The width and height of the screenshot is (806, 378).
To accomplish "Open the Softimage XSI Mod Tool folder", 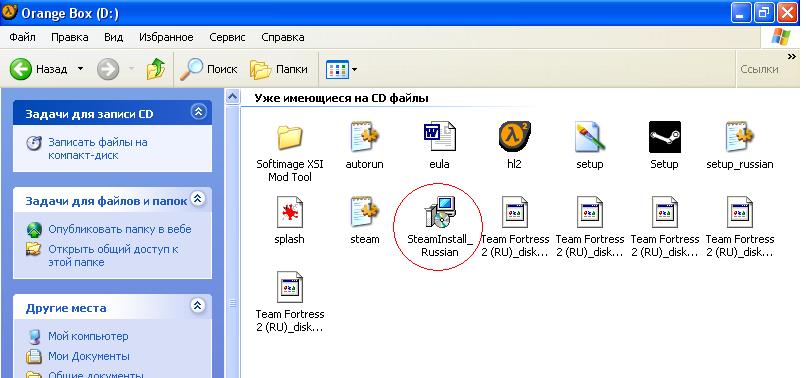I will [x=289, y=137].
